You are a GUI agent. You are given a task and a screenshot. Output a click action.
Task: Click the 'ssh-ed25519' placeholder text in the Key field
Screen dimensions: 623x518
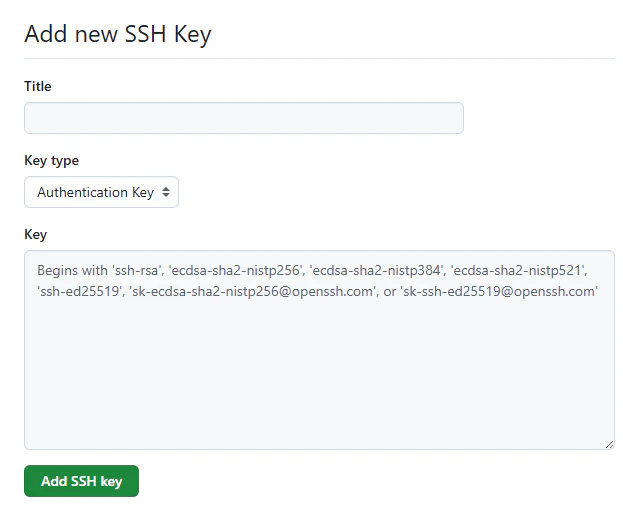tap(79, 291)
